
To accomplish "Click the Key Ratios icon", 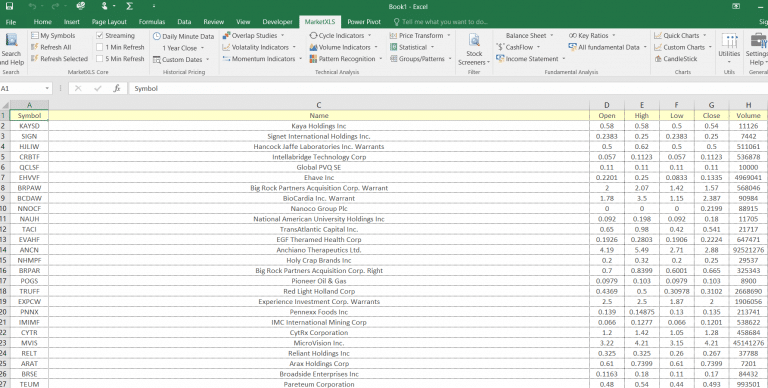I will coord(573,36).
